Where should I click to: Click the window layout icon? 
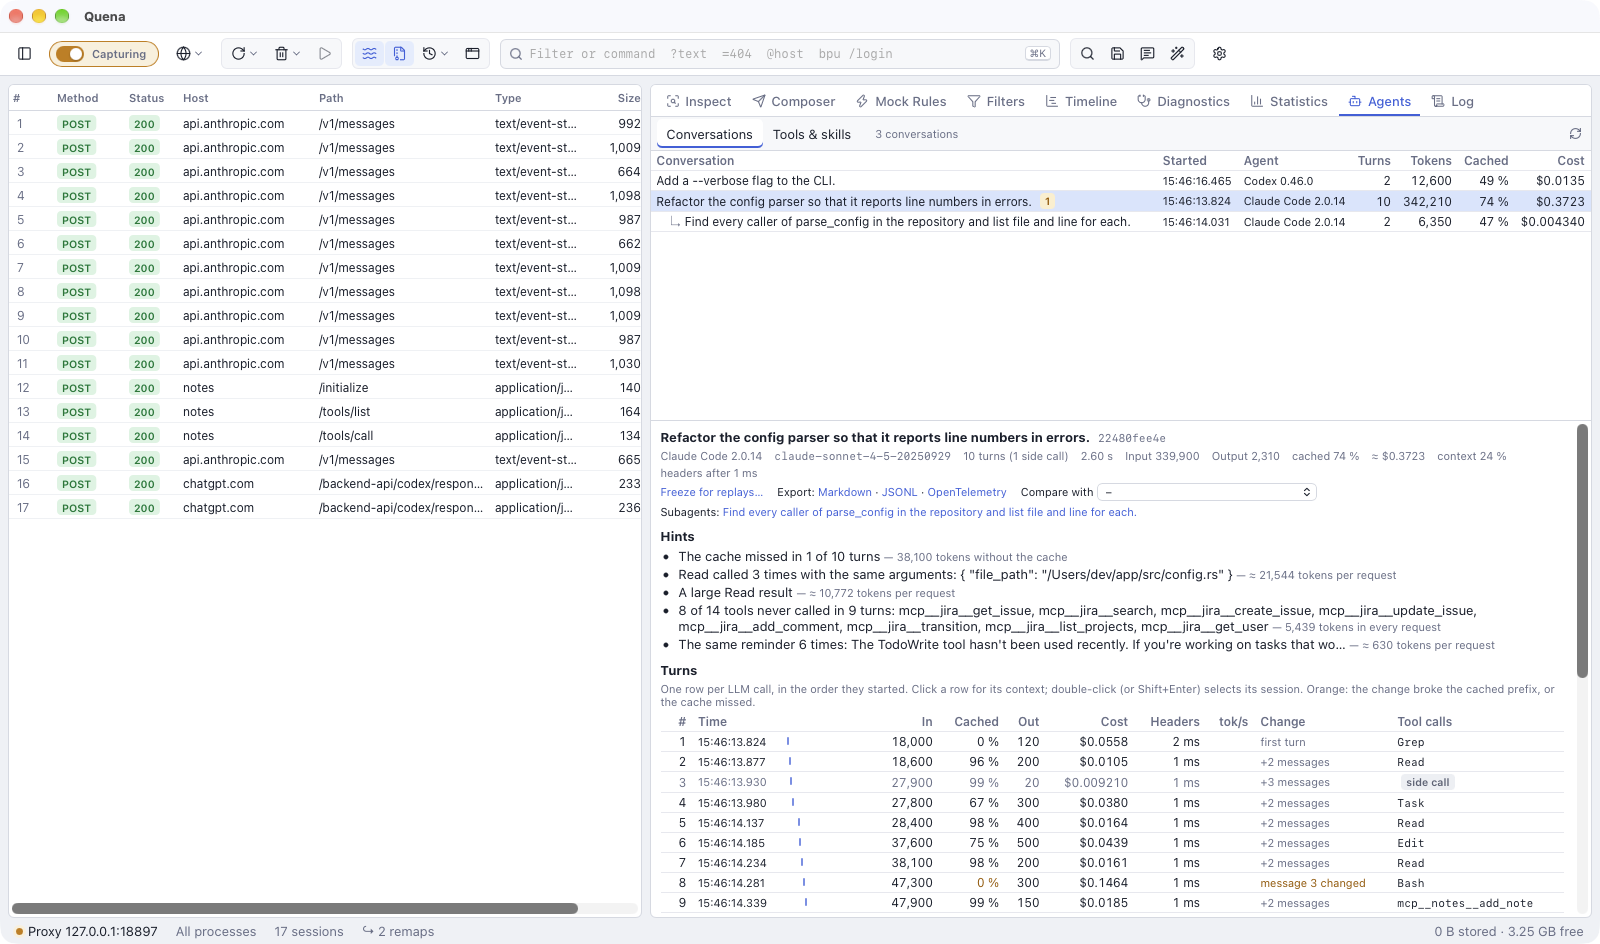(473, 54)
